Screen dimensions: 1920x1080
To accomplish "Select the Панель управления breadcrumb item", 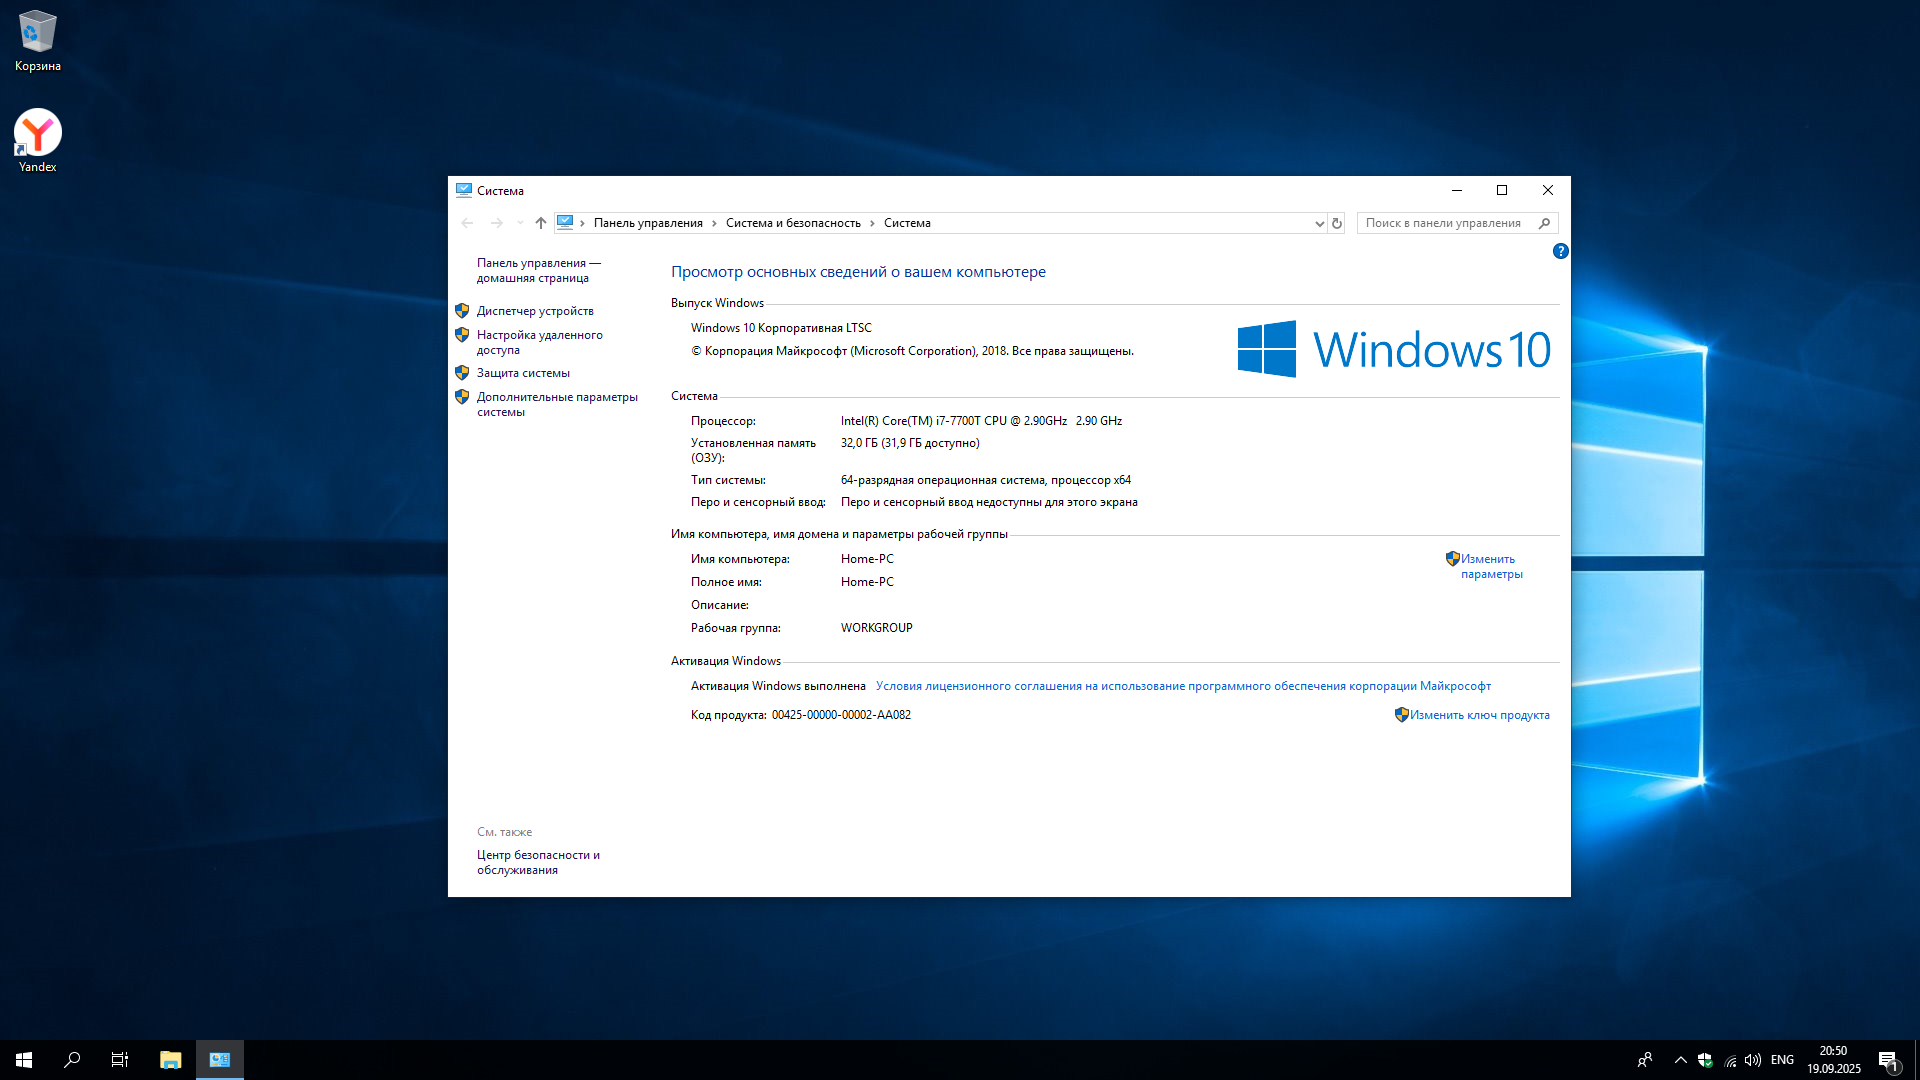I will pos(648,223).
